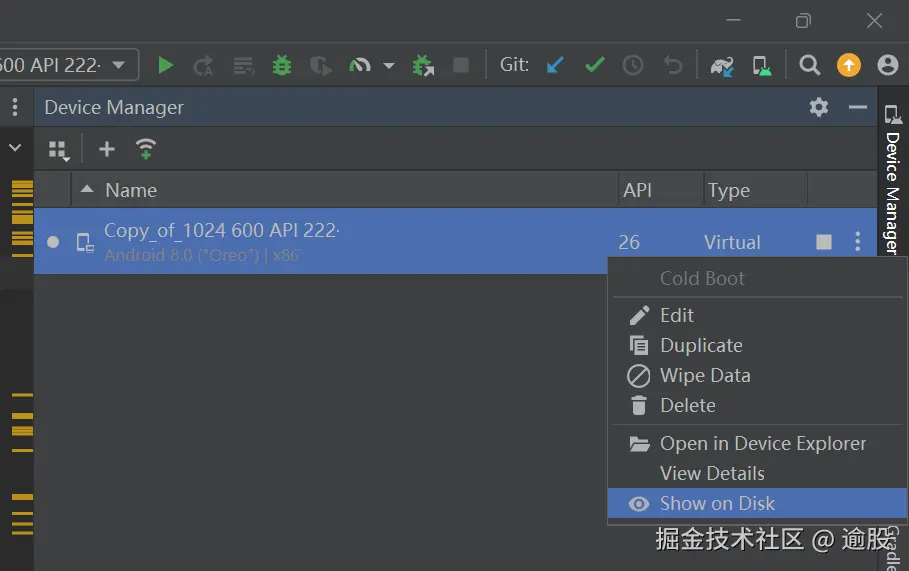Open the Device Manager side tab
This screenshot has height=571, width=909.
tap(893, 180)
